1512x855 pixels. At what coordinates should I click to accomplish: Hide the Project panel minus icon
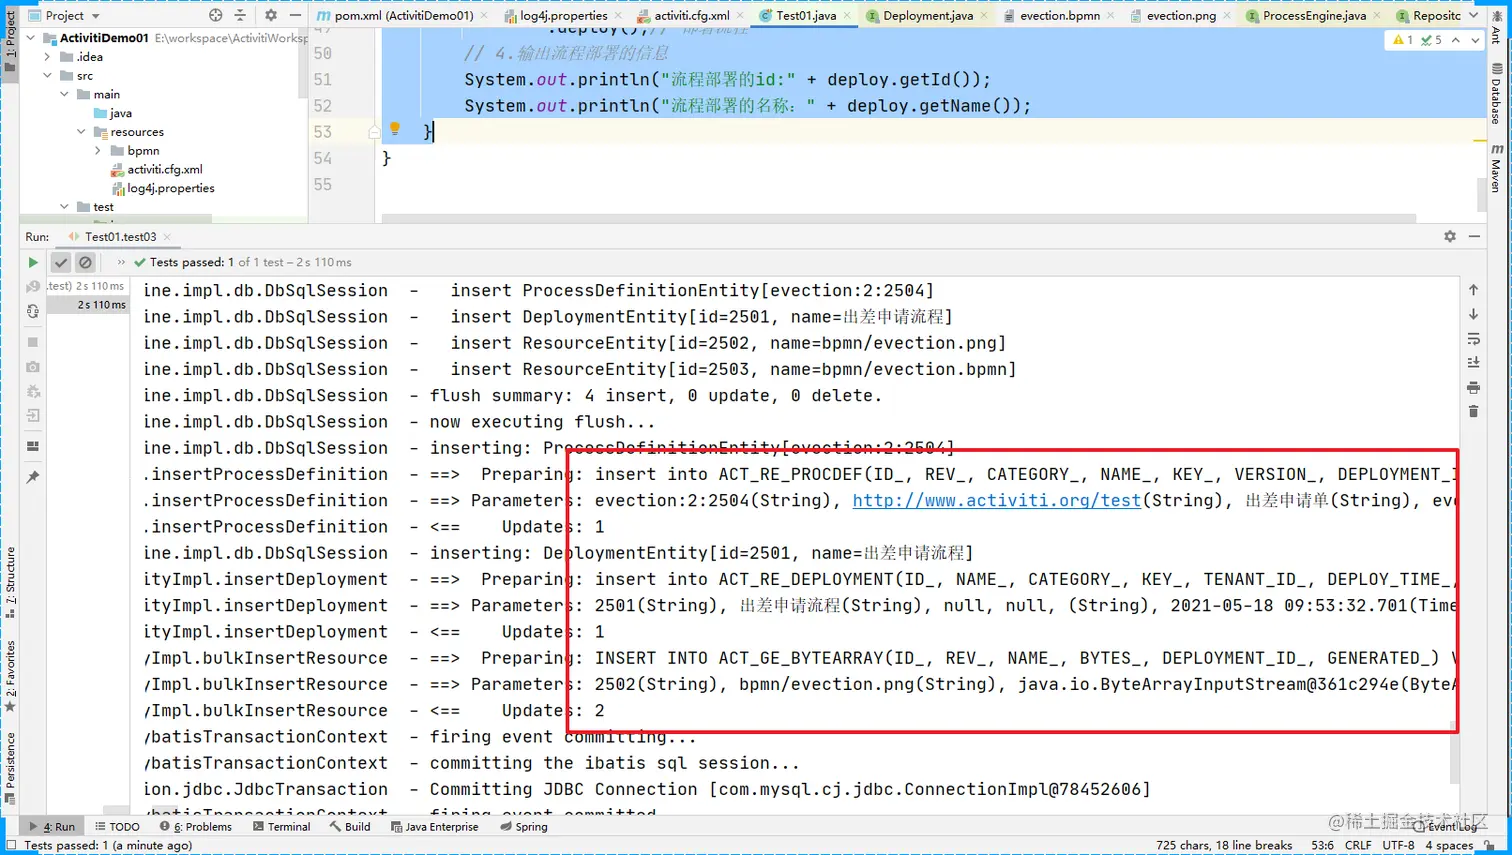(x=295, y=16)
